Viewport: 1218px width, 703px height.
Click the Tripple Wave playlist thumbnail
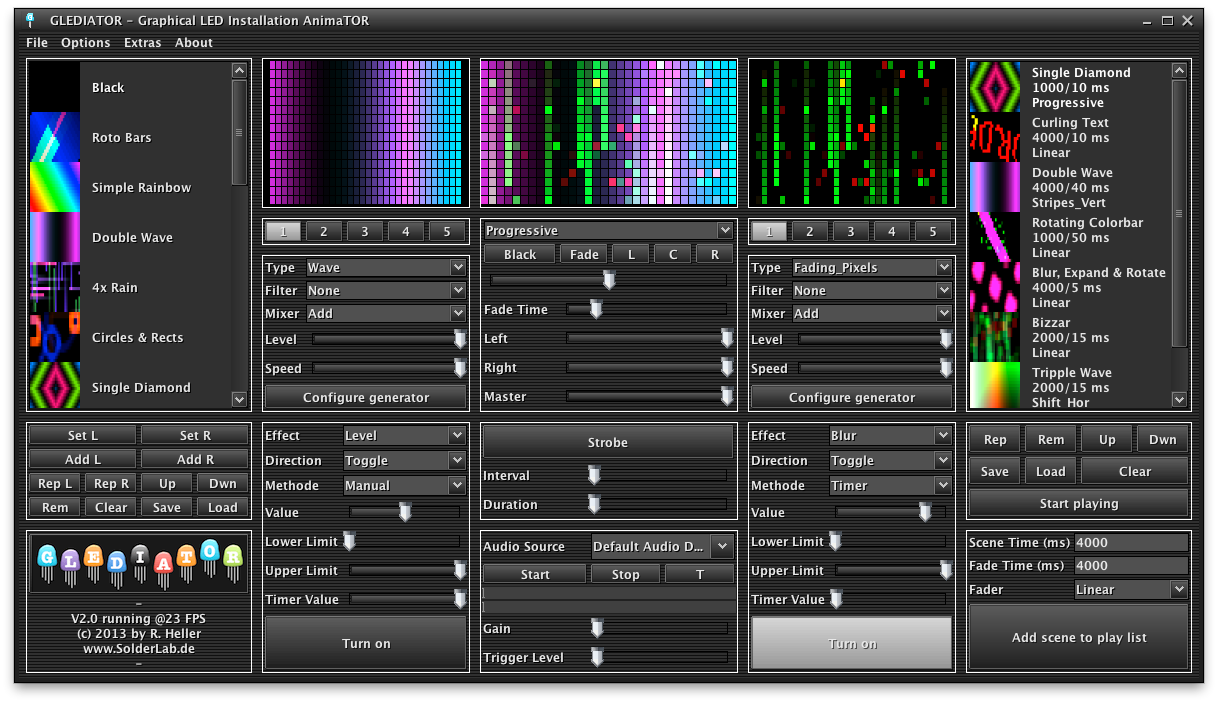click(x=994, y=386)
